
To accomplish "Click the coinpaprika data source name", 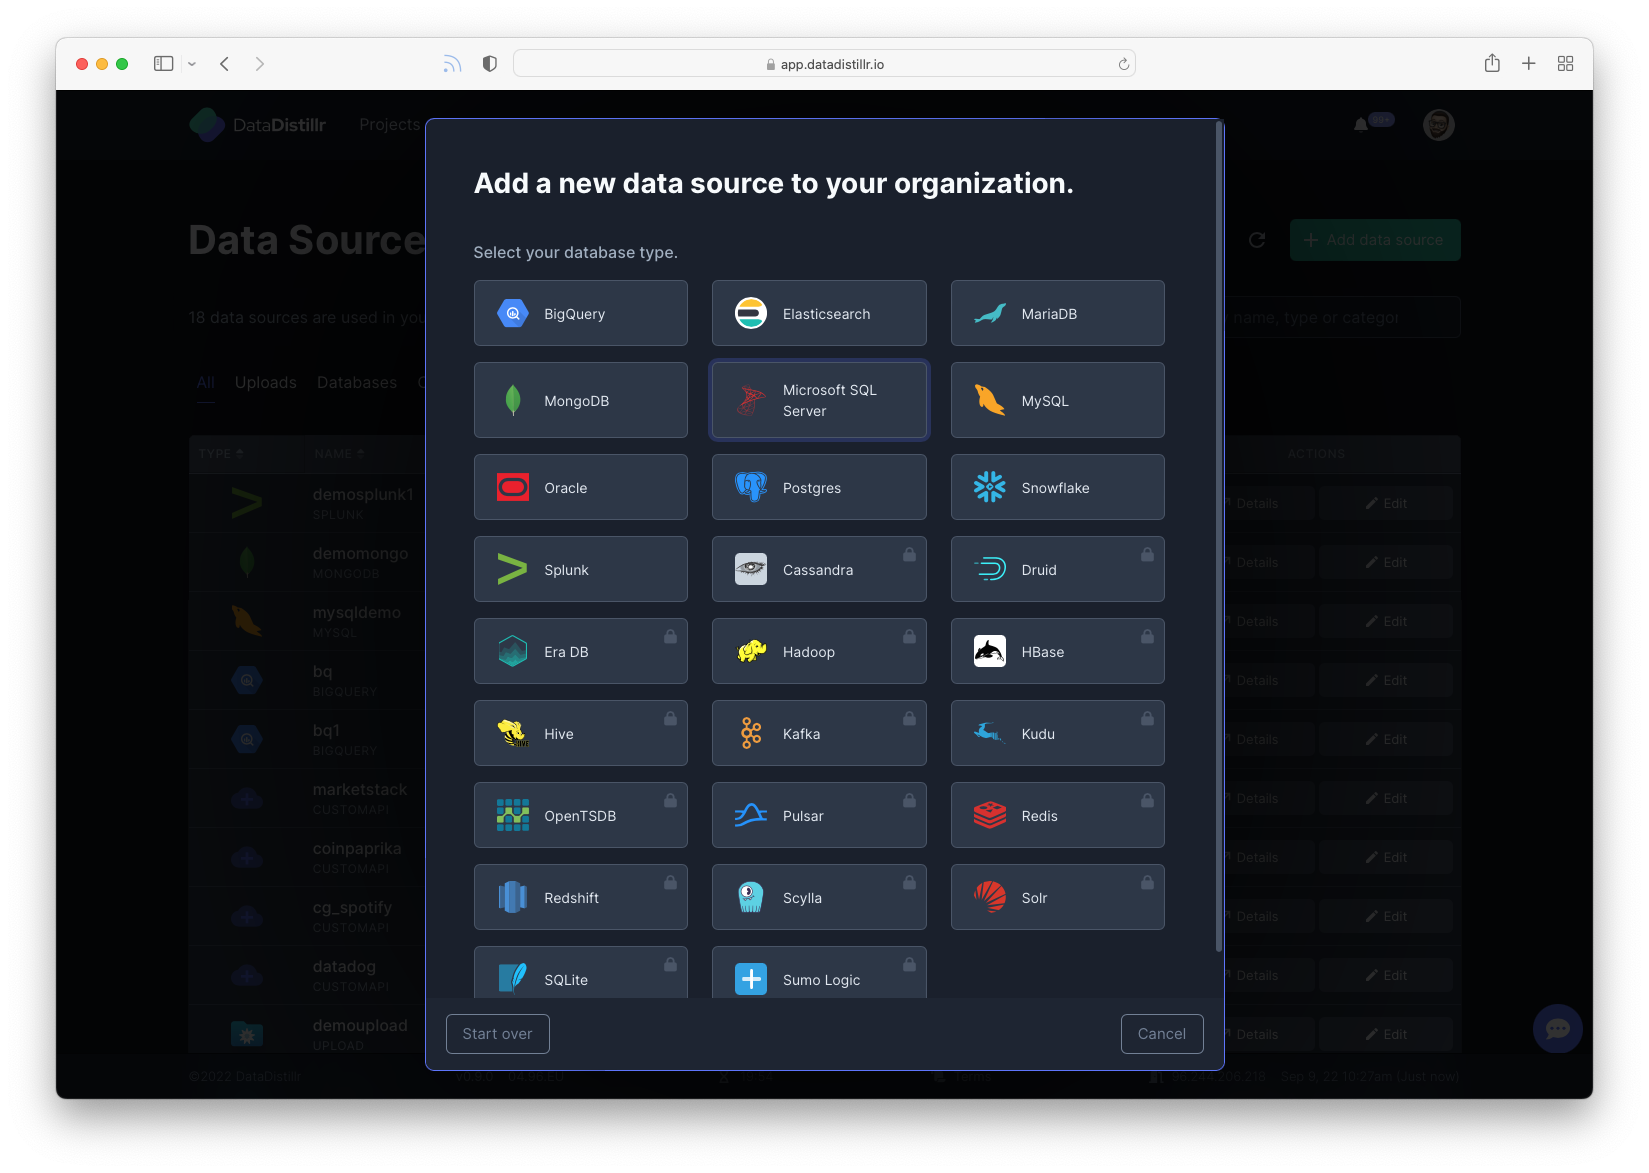I will (357, 848).
